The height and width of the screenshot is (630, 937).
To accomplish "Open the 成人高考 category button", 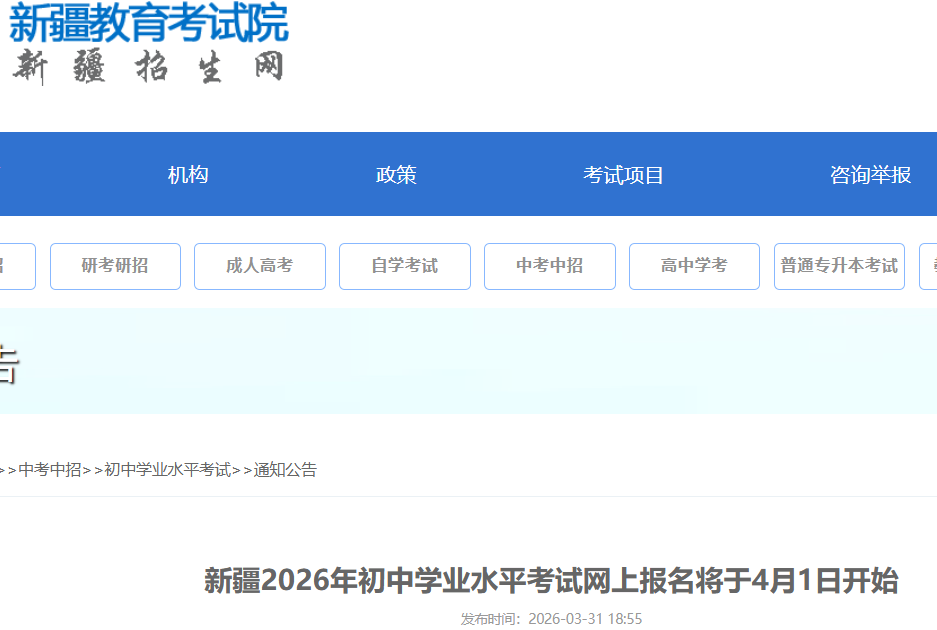I will click(x=260, y=266).
